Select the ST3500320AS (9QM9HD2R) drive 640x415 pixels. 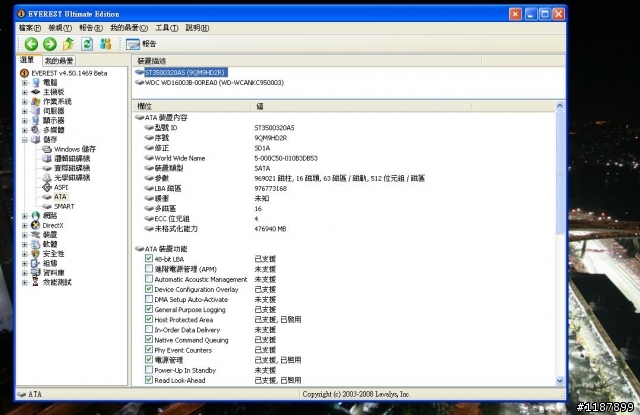click(x=184, y=73)
